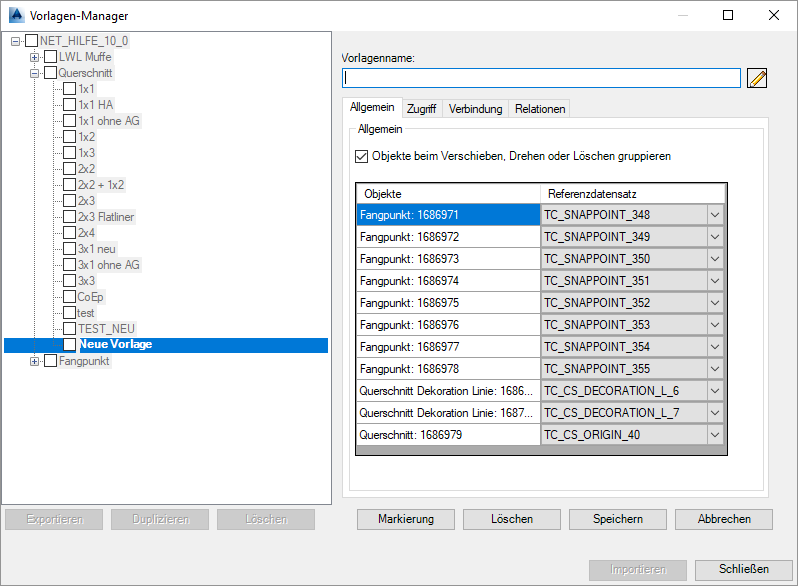Check the NET_HILFE_10_0 root checkbox

(31, 41)
